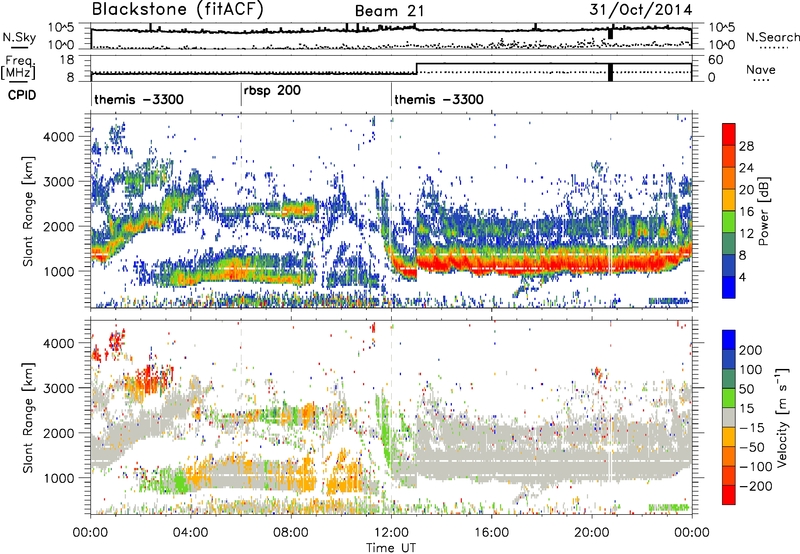Pick Velocity colorbar segment between -100 and -200
This screenshot has width=800, height=554.
point(729,475)
